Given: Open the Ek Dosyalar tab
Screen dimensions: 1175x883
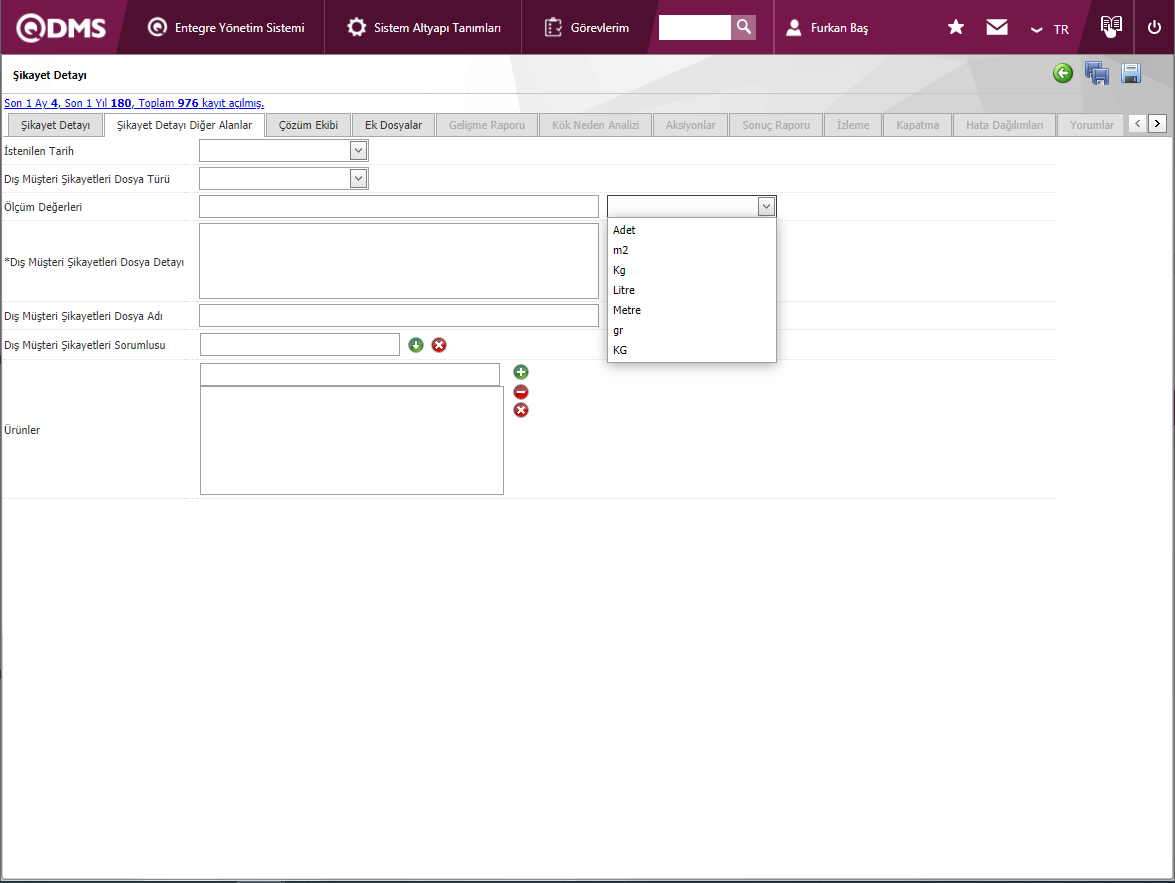Looking at the screenshot, I should [x=393, y=125].
